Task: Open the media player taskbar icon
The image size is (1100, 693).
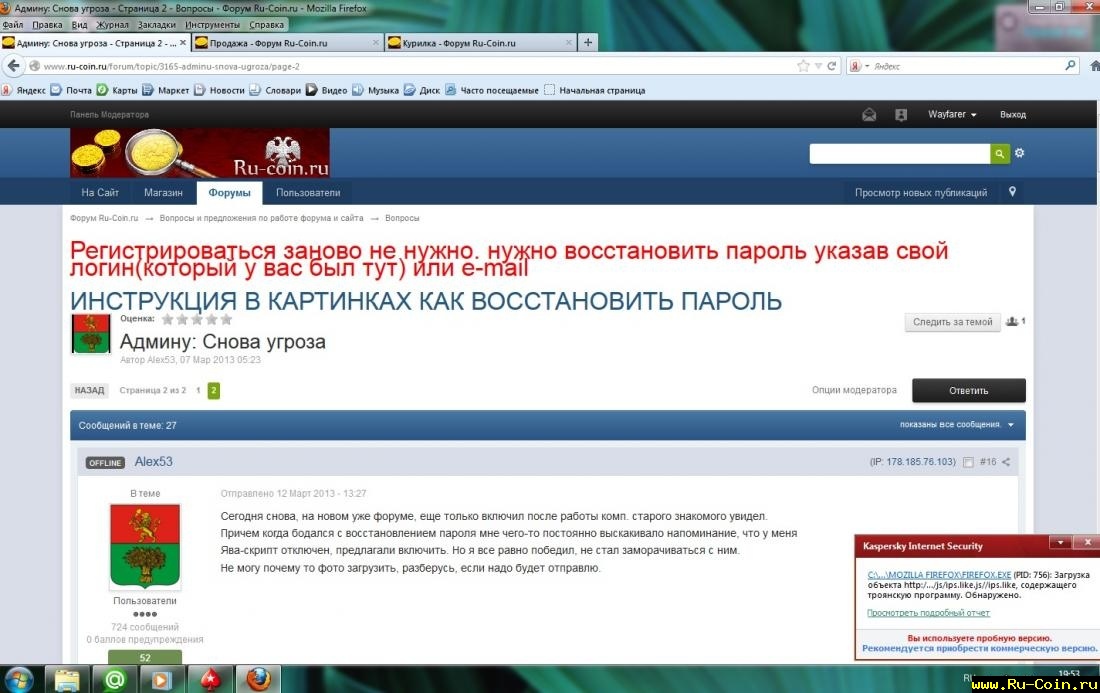Action: click(x=162, y=679)
